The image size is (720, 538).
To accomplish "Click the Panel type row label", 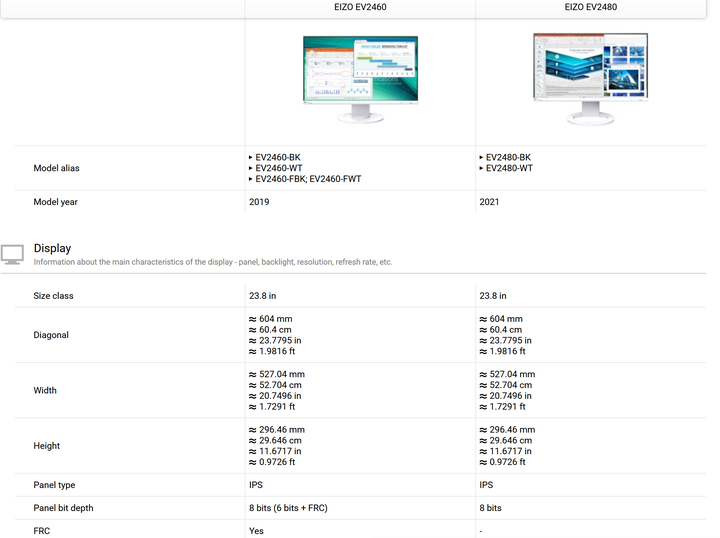I will pos(54,485).
